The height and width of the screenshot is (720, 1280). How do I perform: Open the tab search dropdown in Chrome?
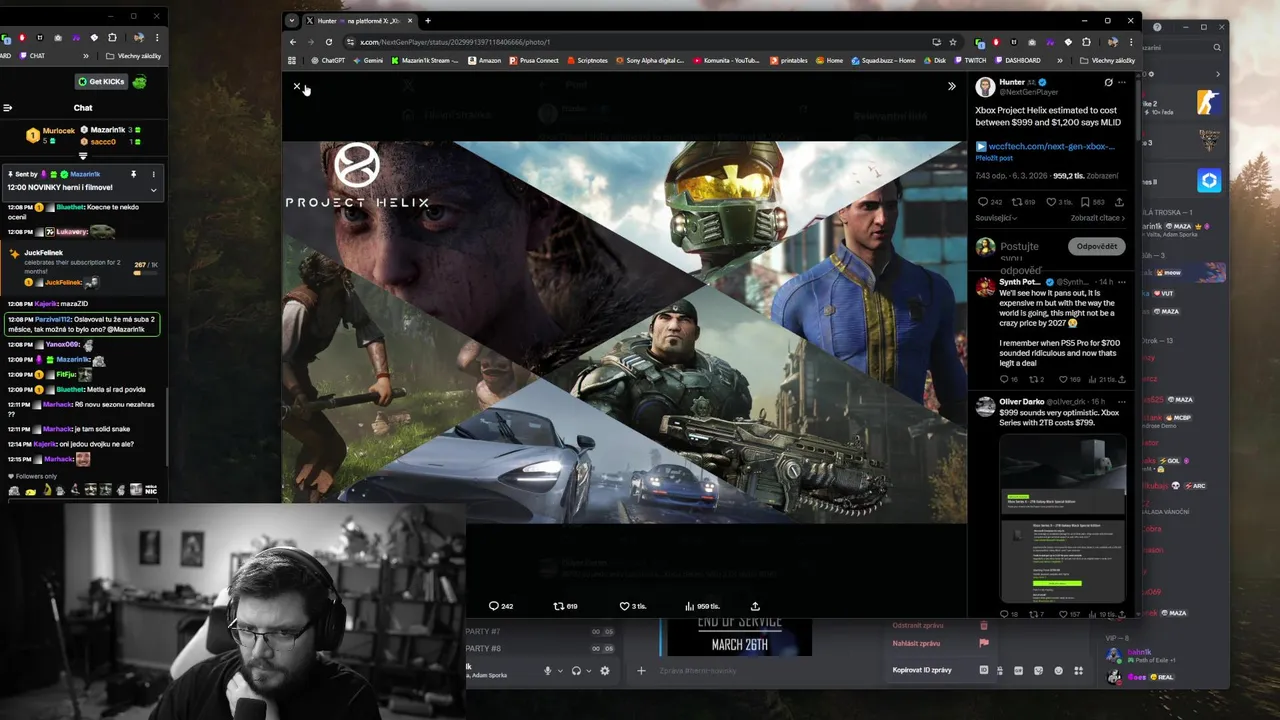click(x=292, y=20)
